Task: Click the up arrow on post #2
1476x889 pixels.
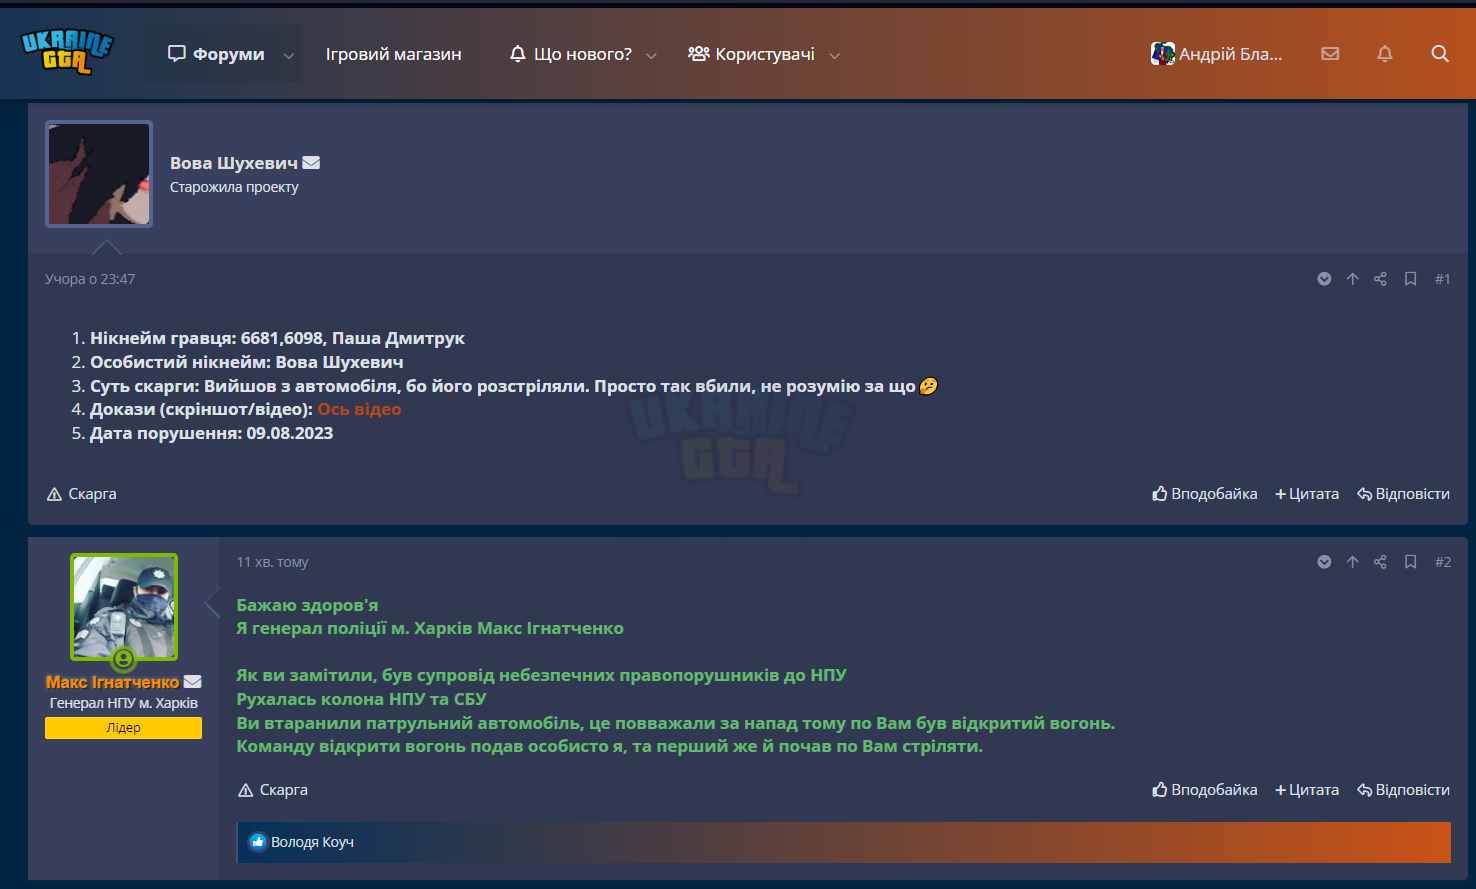Action: [1352, 562]
